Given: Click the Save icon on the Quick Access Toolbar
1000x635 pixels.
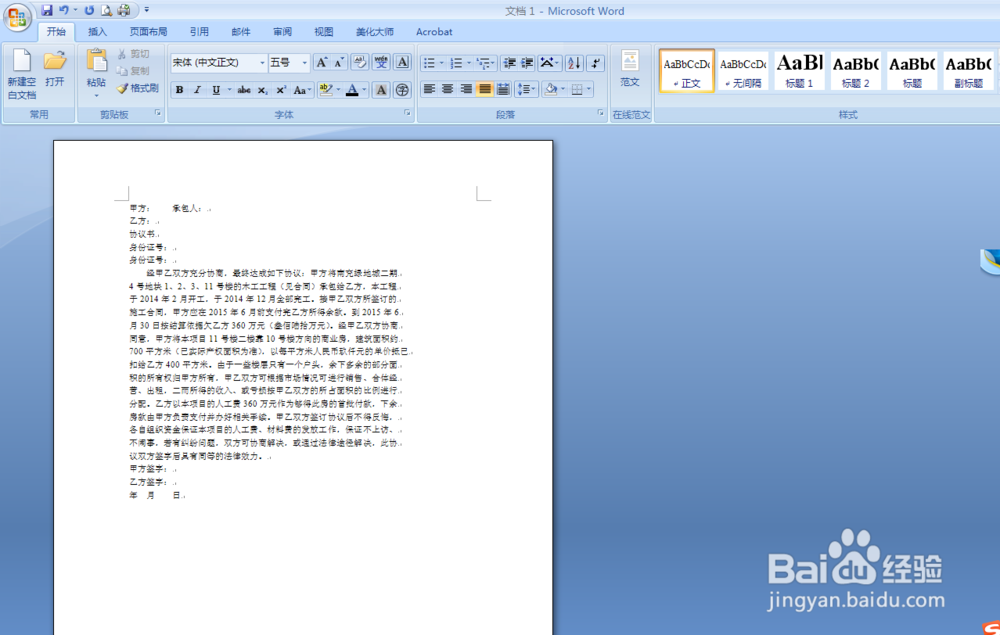Looking at the screenshot, I should coord(47,10).
